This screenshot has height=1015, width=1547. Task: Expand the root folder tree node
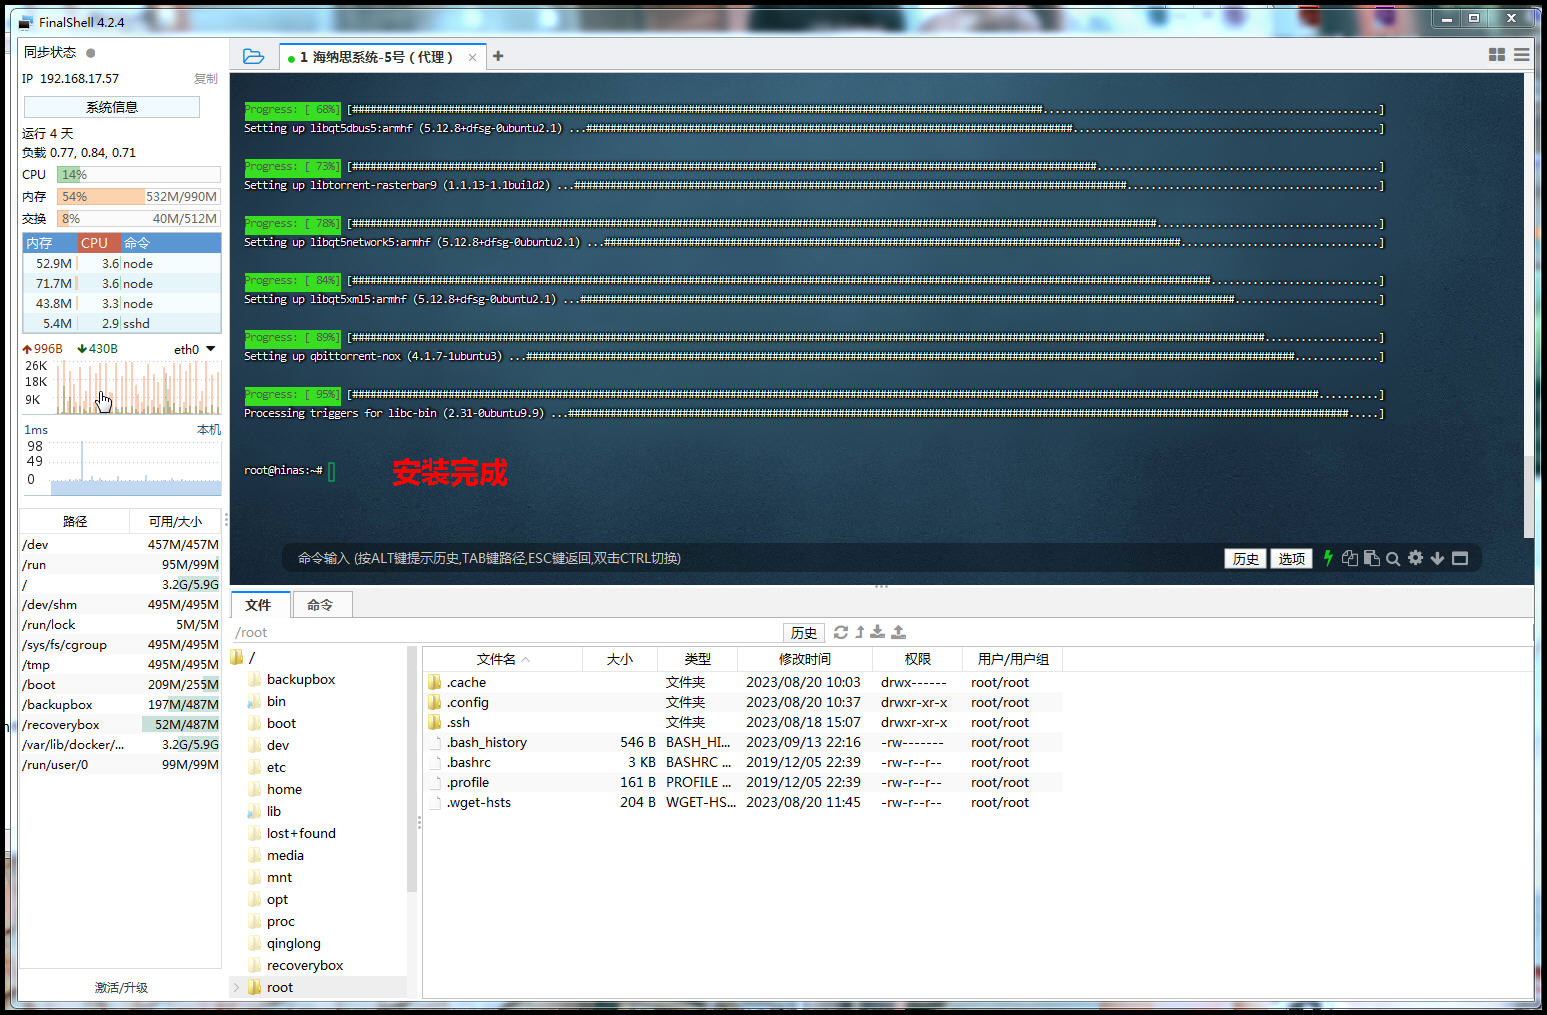tap(237, 987)
